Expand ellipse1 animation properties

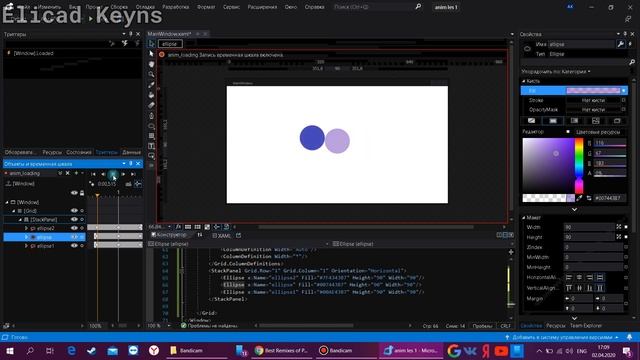27,246
